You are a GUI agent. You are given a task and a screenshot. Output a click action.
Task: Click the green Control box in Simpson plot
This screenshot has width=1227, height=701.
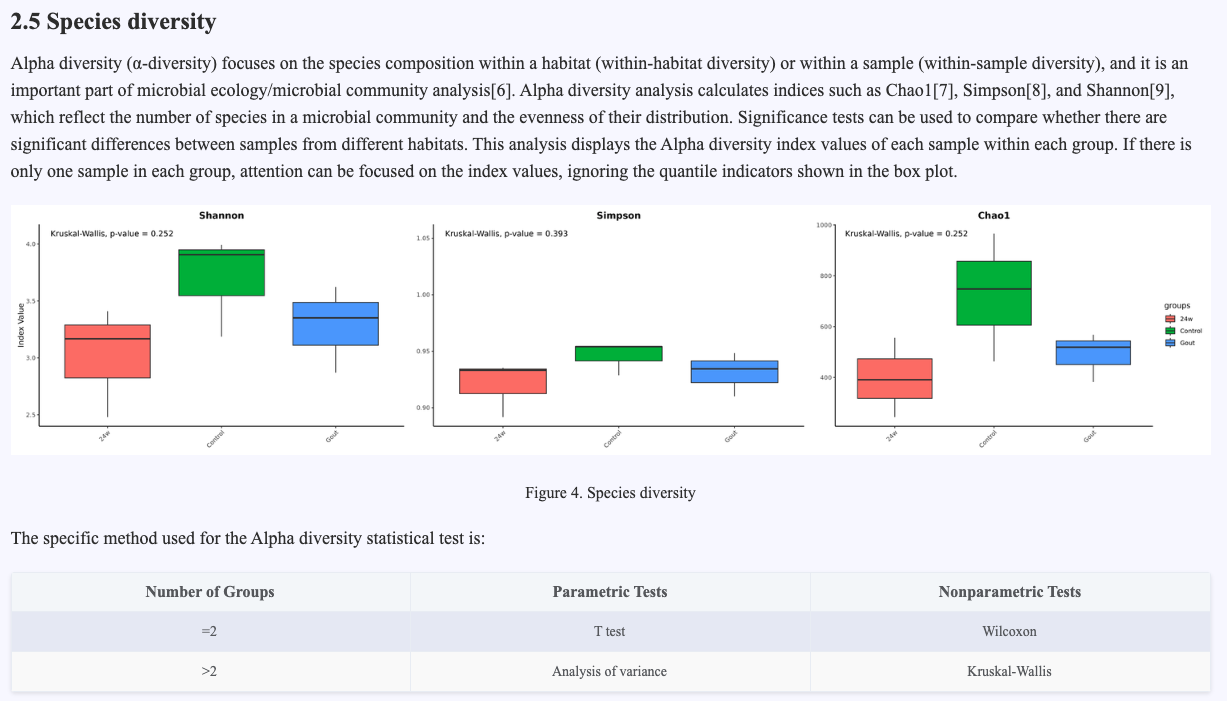point(618,353)
